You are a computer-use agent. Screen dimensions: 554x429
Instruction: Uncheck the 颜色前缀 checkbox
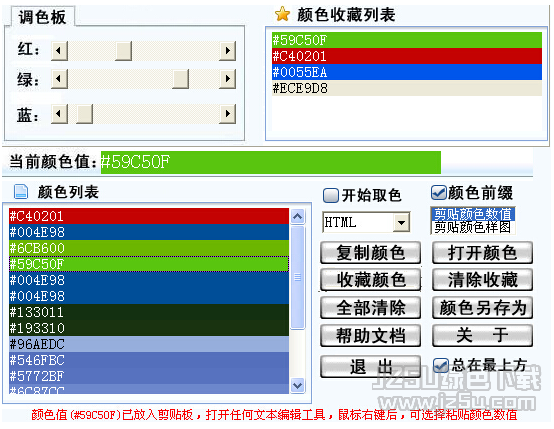(x=438, y=193)
